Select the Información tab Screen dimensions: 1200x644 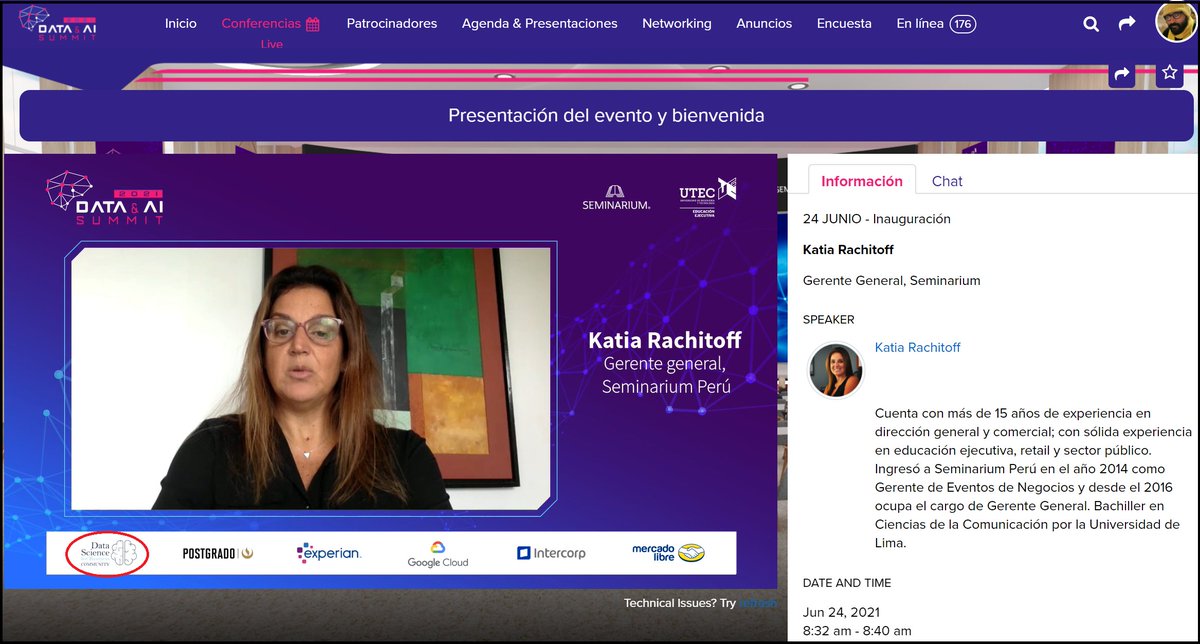[861, 181]
